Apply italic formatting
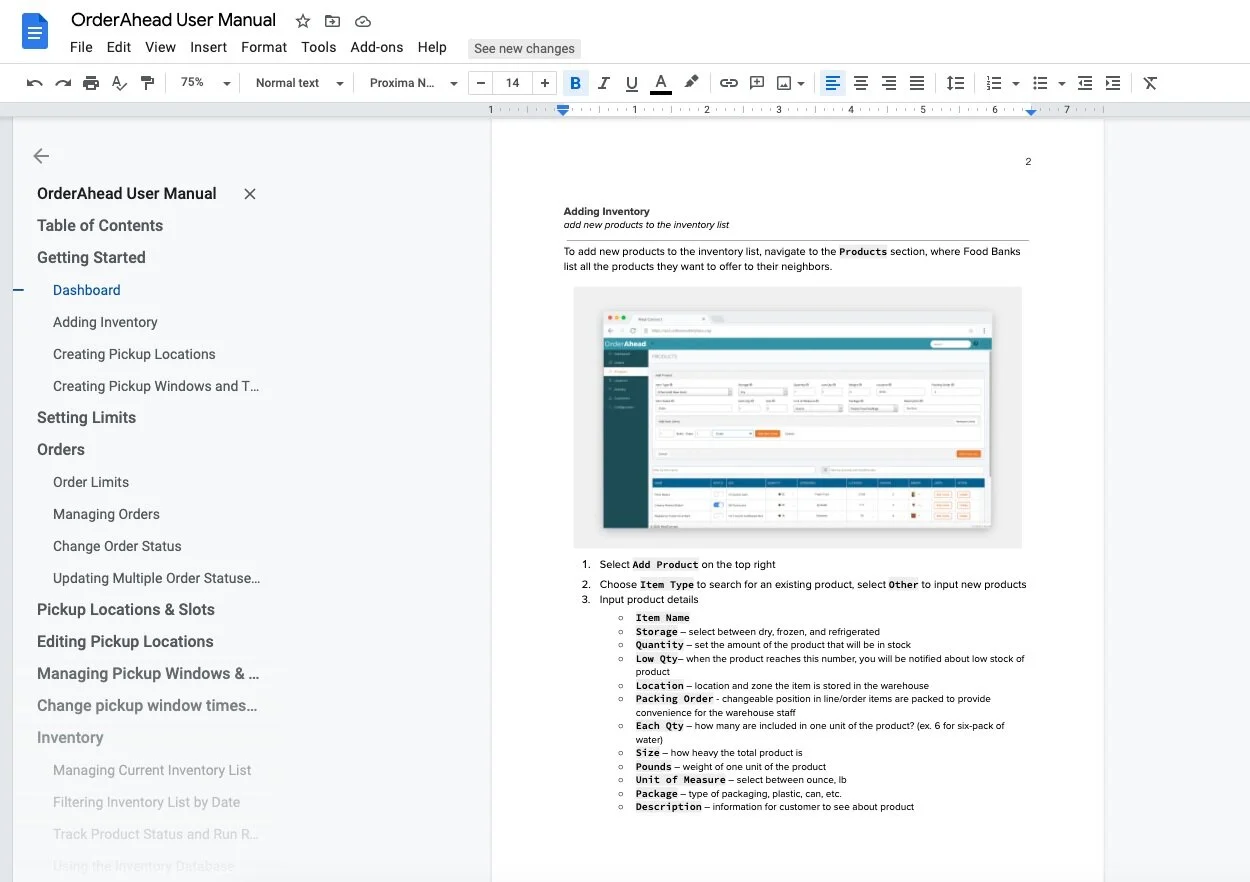1250x882 pixels. 603,83
